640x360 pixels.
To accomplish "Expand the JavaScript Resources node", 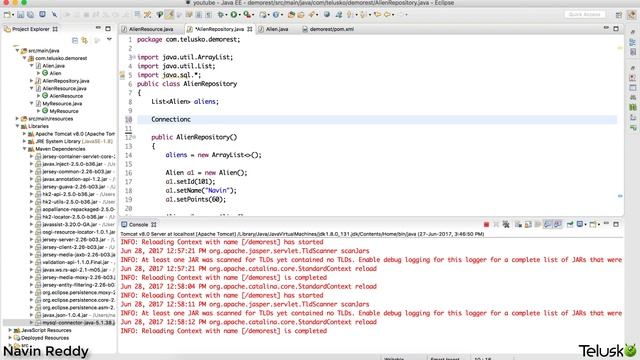I will click(x=10, y=330).
